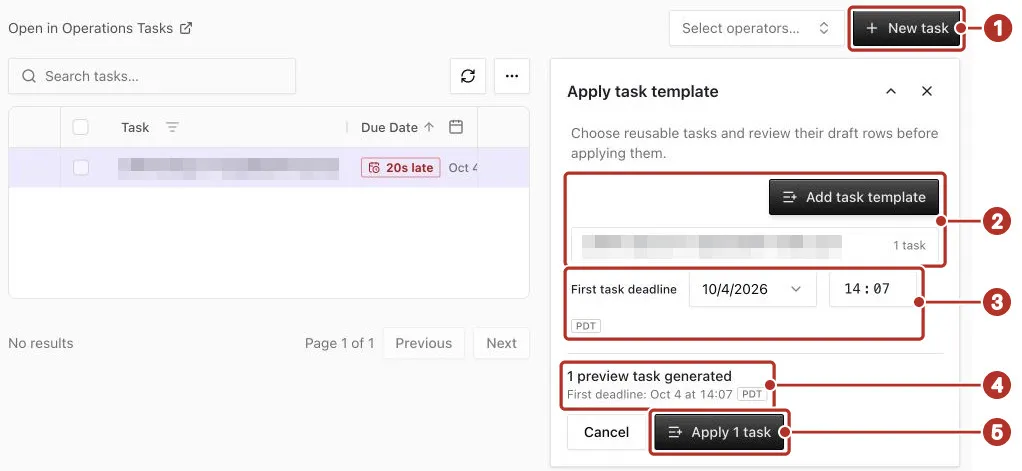Image resolution: width=1022 pixels, height=471 pixels.
Task: Click the New task button
Action: 907,28
